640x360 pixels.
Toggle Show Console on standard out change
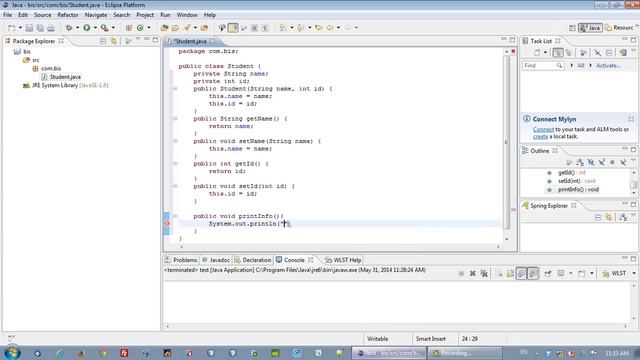(x=521, y=273)
